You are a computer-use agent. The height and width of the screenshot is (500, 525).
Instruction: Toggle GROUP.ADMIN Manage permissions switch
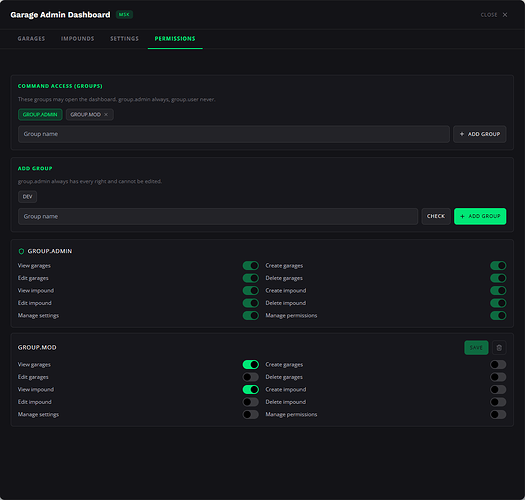click(x=498, y=315)
